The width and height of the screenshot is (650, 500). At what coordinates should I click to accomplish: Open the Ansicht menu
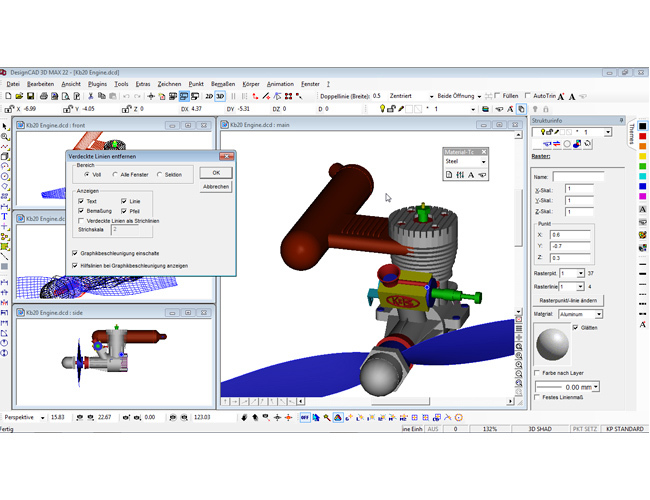[71, 84]
